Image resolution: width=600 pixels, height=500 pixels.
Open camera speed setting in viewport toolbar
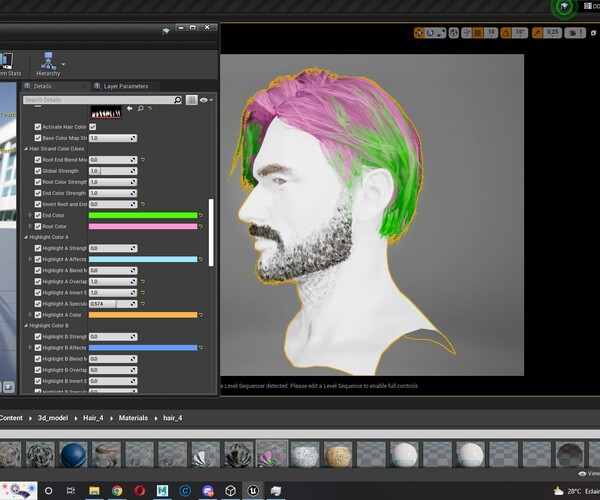pos(575,33)
